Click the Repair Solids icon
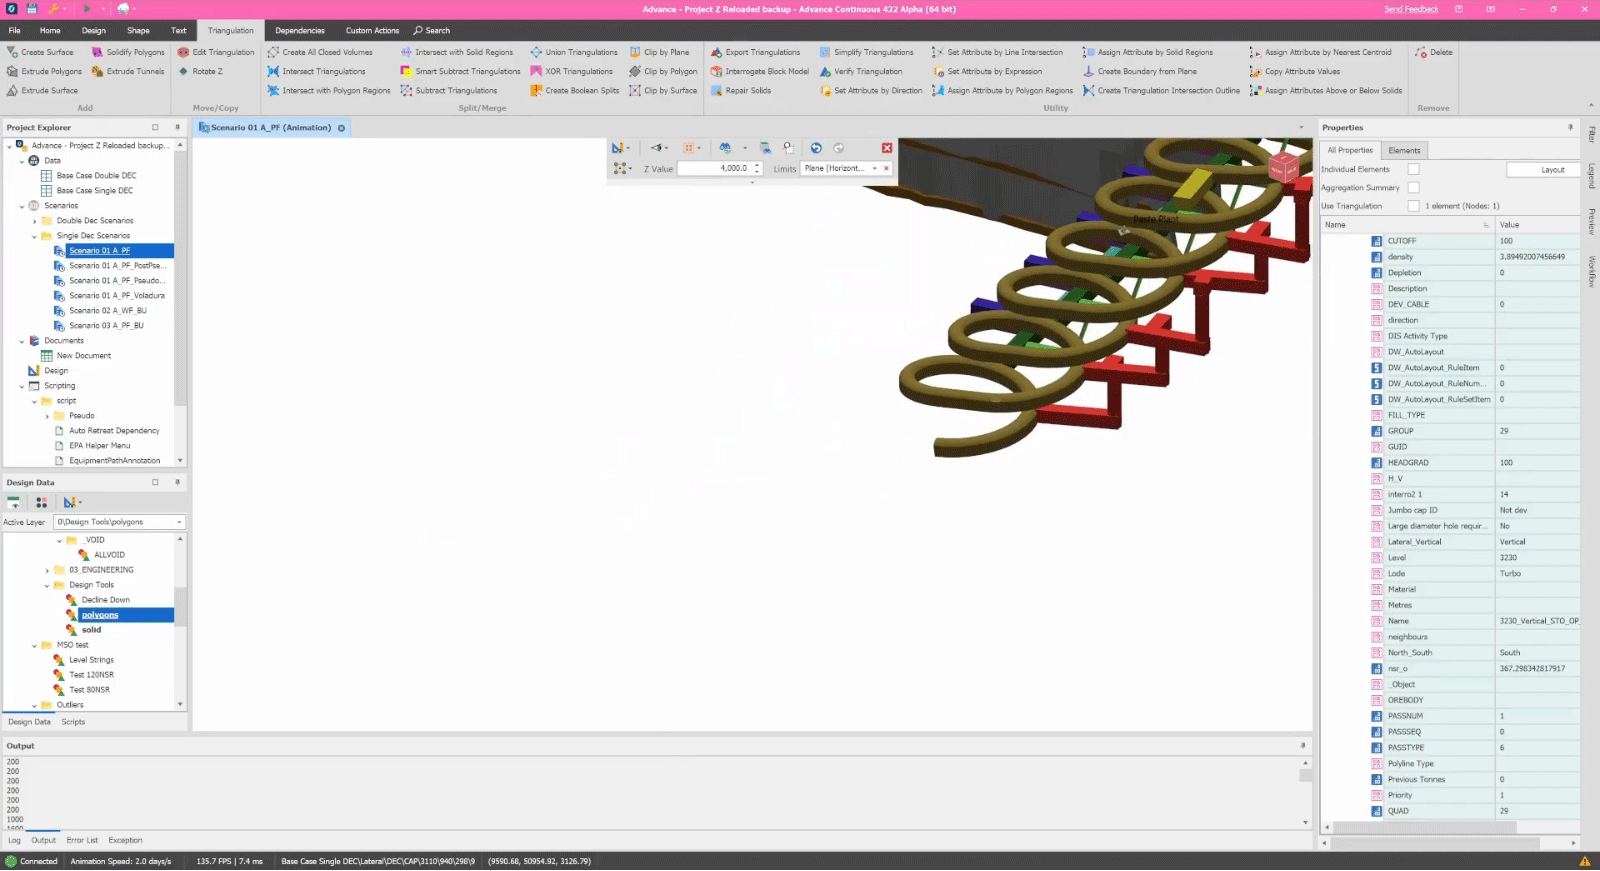The width and height of the screenshot is (1600, 871). (x=716, y=90)
